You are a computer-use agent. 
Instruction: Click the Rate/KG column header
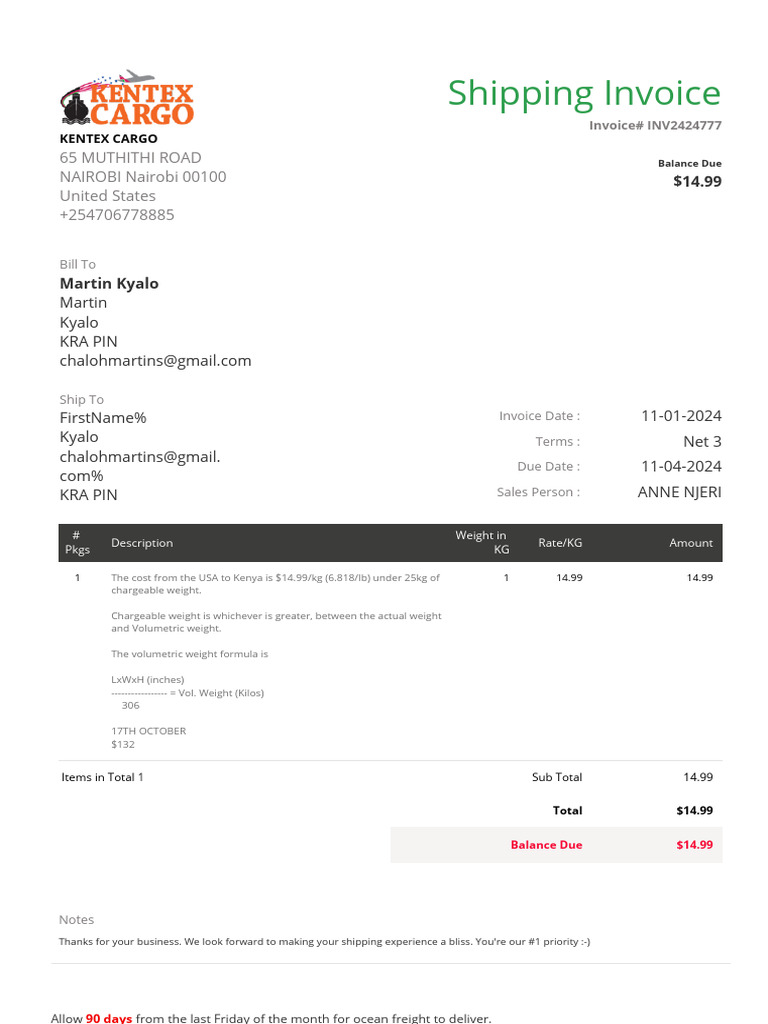click(x=560, y=543)
